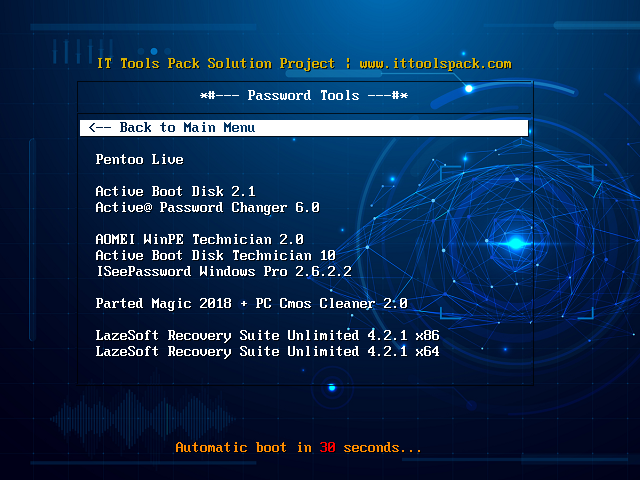Image resolution: width=640 pixels, height=480 pixels.
Task: Click the Automatic boot countdown message
Action: pyautogui.click(x=298, y=447)
